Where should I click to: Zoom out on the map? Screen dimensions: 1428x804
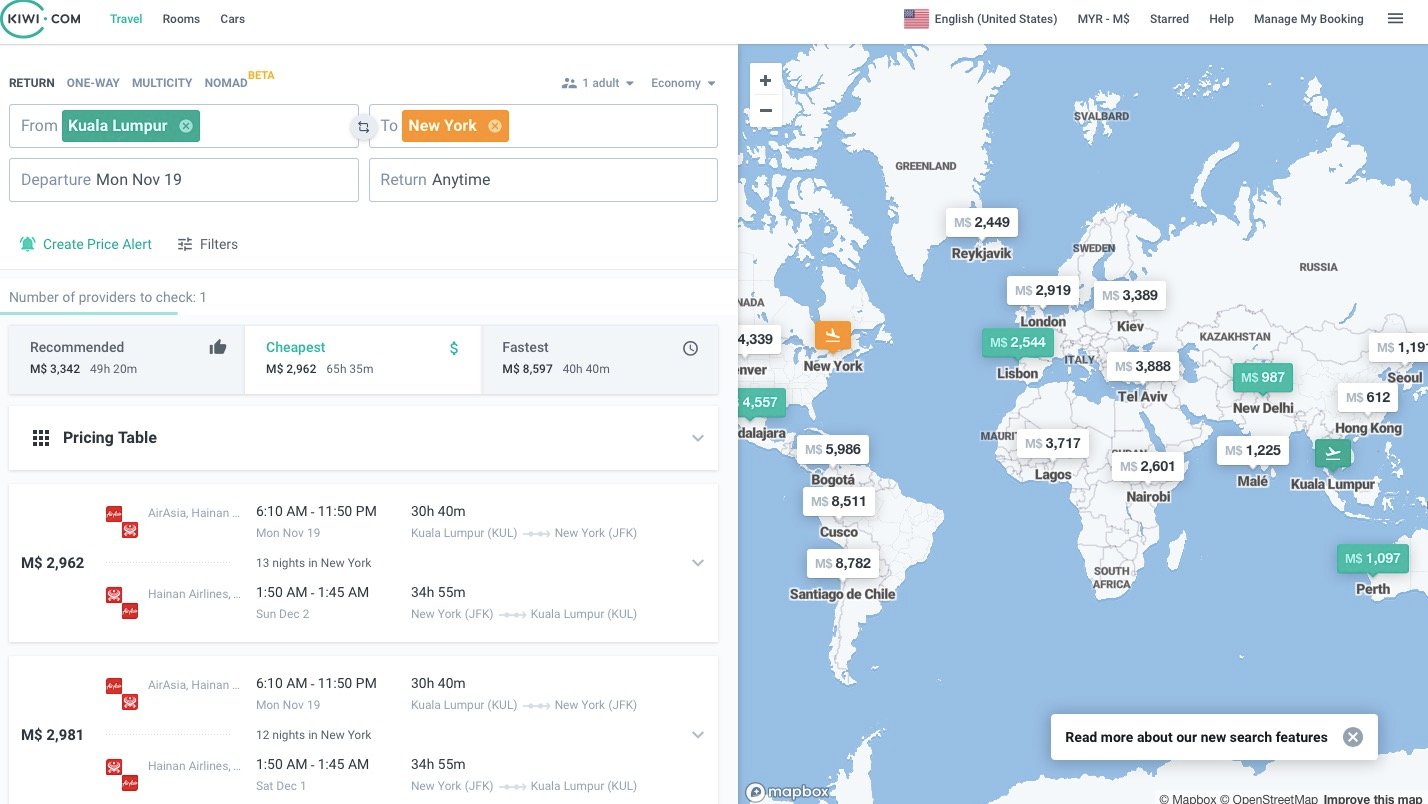click(765, 110)
